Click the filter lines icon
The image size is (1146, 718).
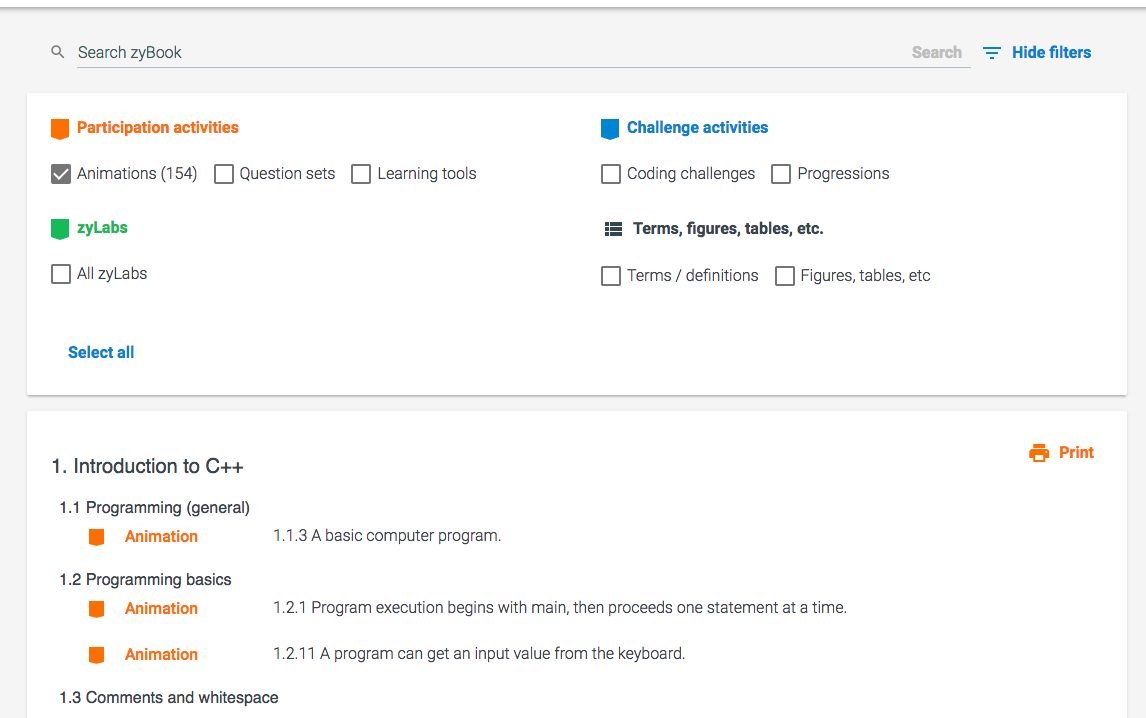point(991,53)
